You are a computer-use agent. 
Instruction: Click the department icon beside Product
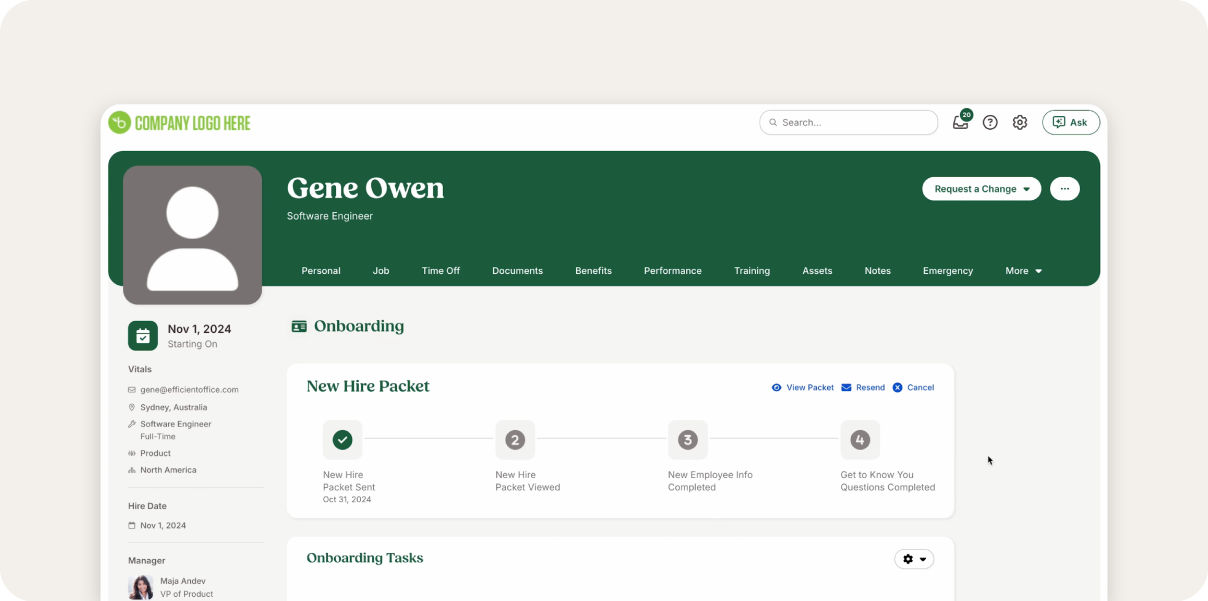pos(132,453)
